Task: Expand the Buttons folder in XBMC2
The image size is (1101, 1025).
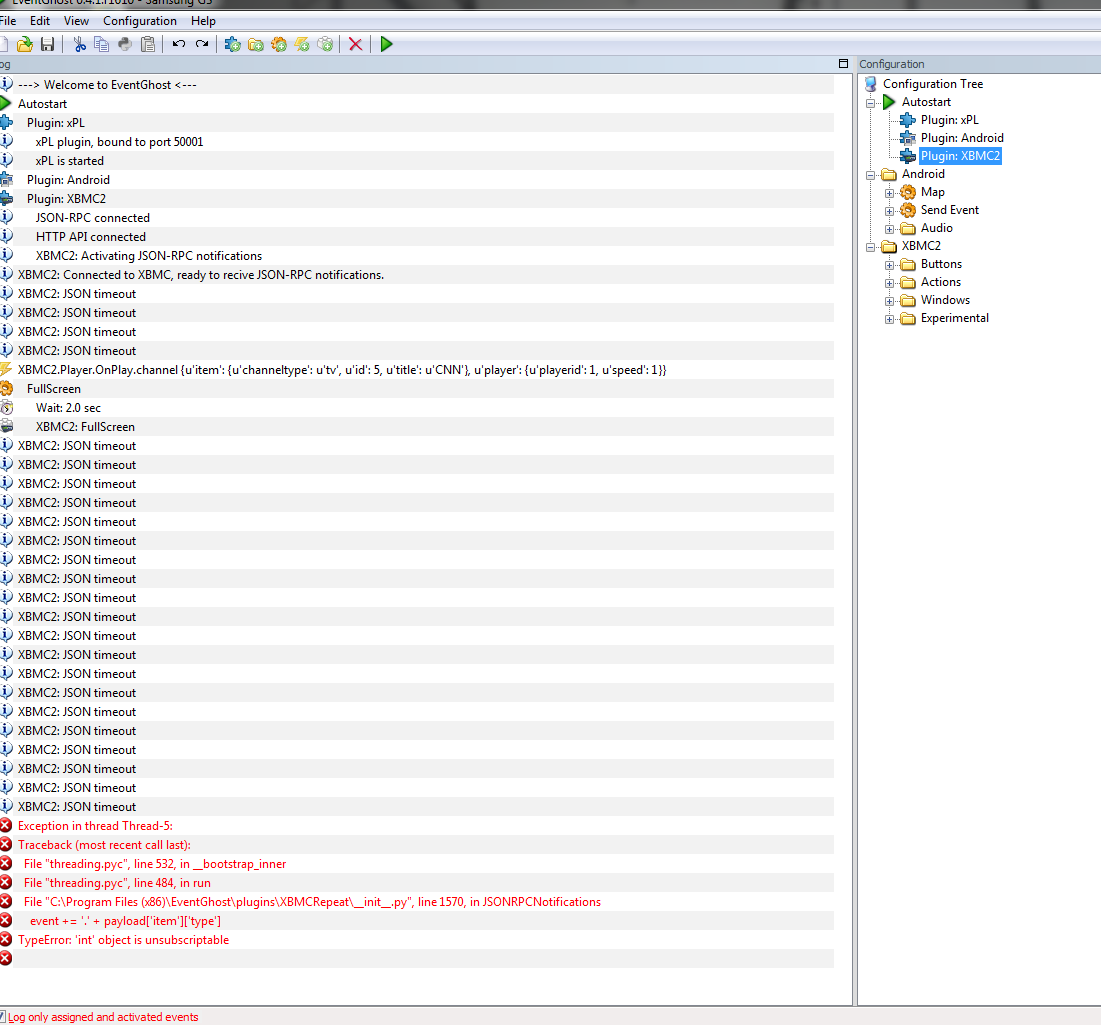Action: (x=890, y=265)
